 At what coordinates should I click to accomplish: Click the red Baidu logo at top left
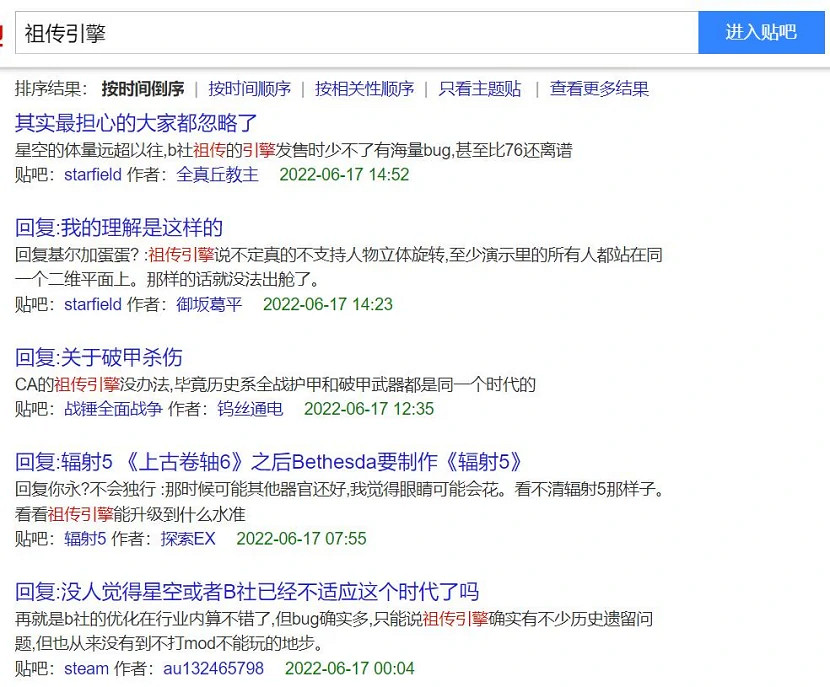click(x=4, y=31)
